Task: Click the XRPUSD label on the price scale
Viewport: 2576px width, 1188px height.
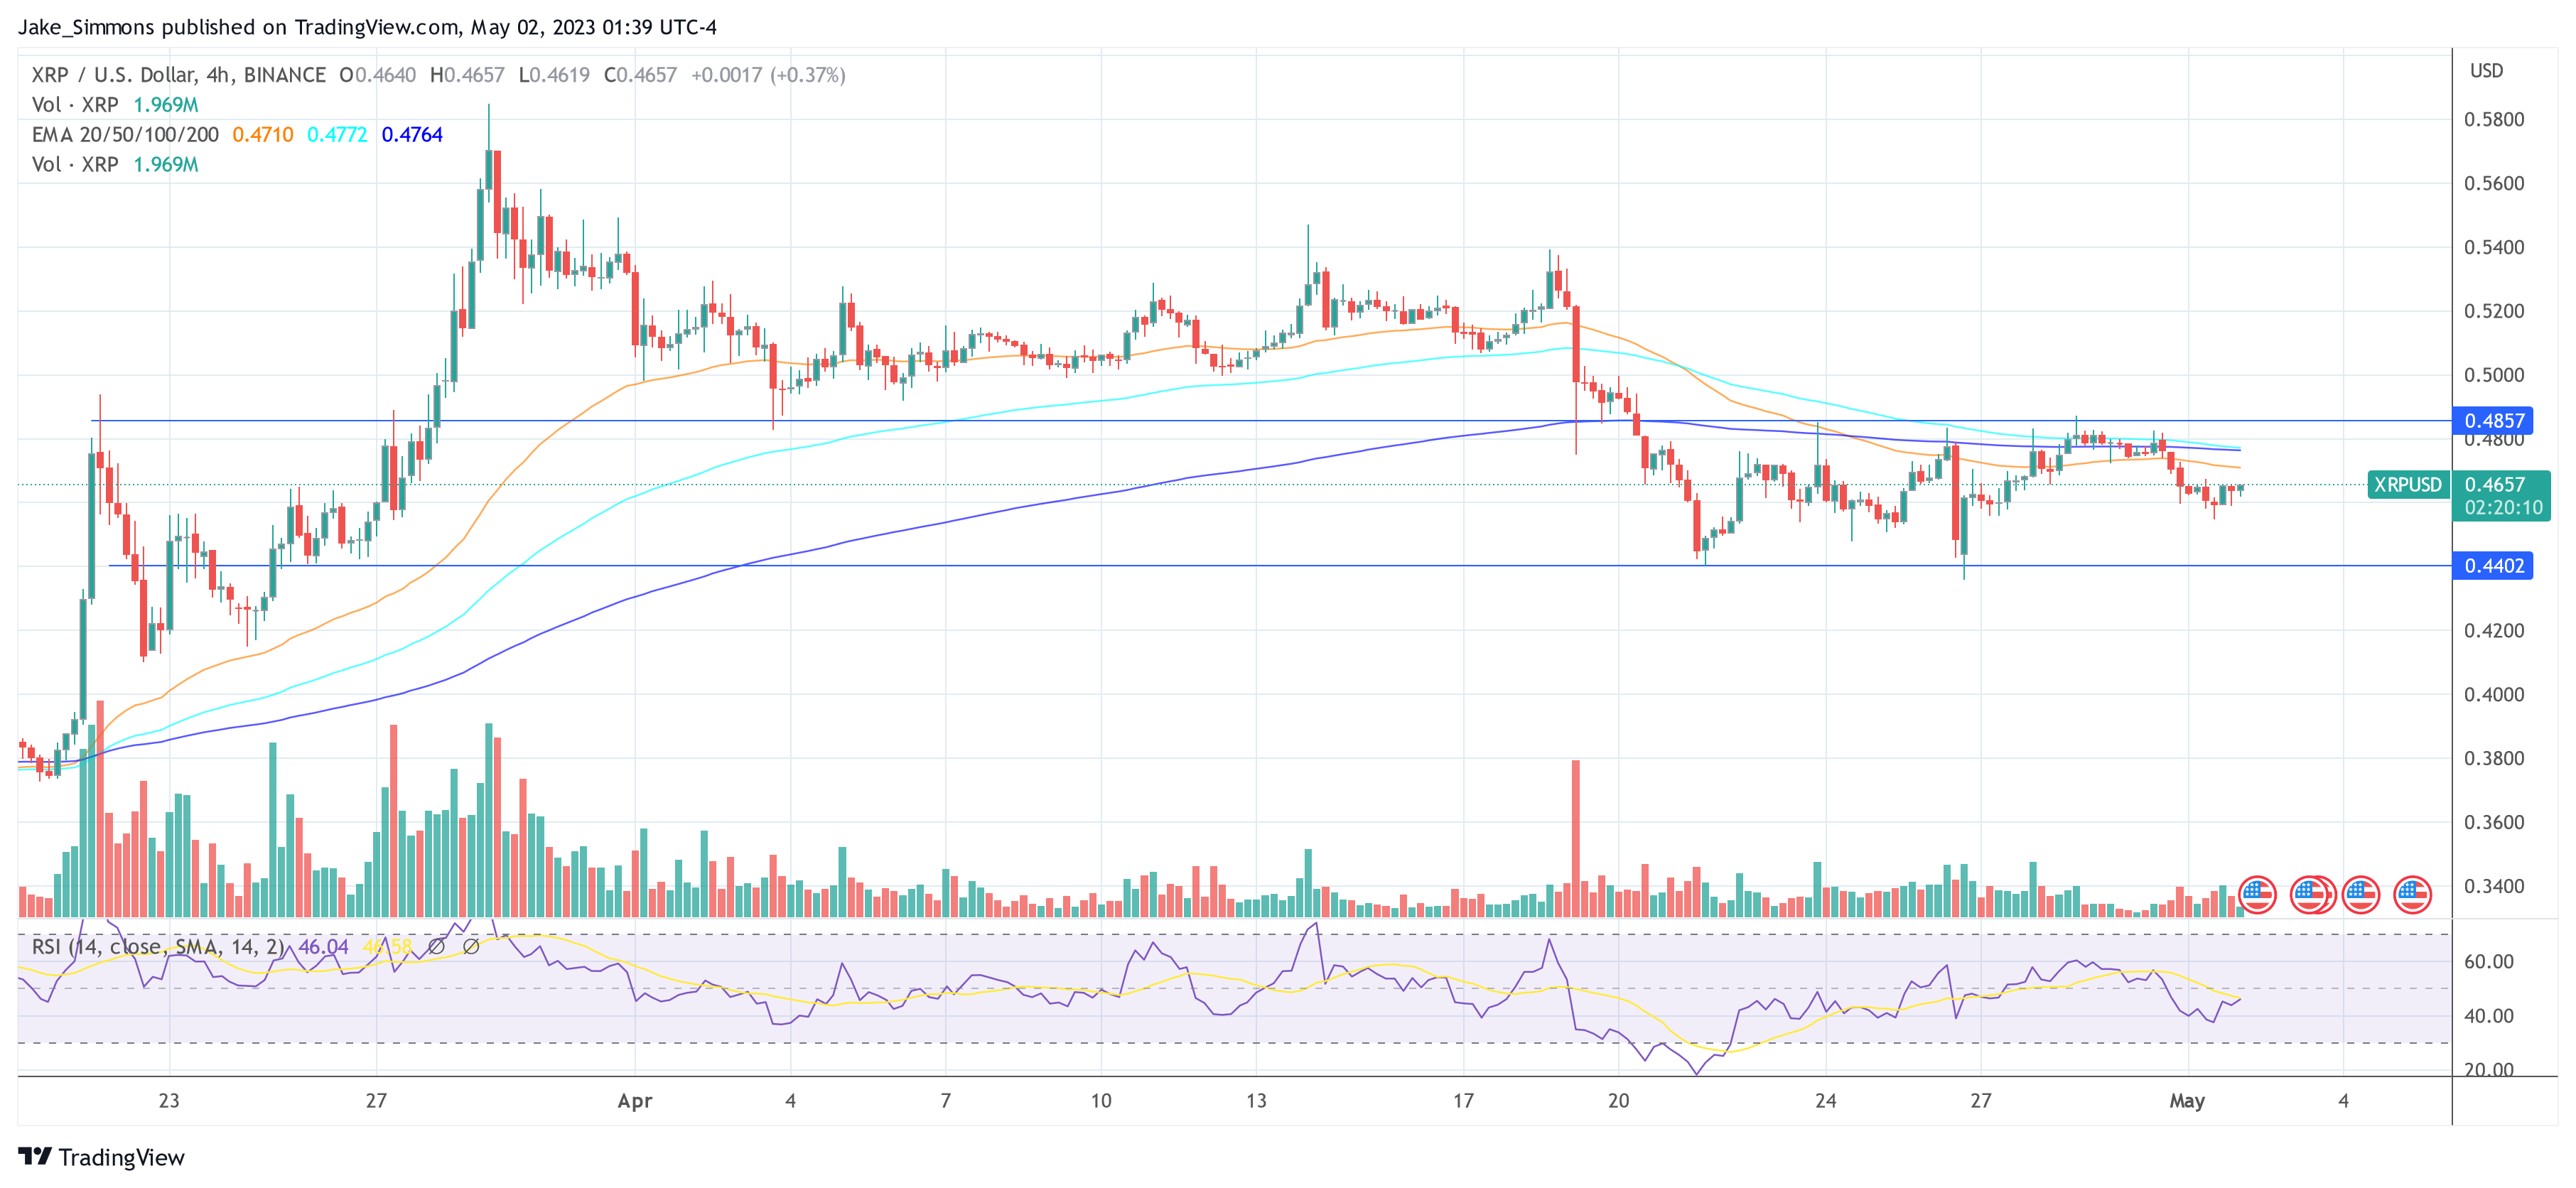Action: tap(2410, 485)
